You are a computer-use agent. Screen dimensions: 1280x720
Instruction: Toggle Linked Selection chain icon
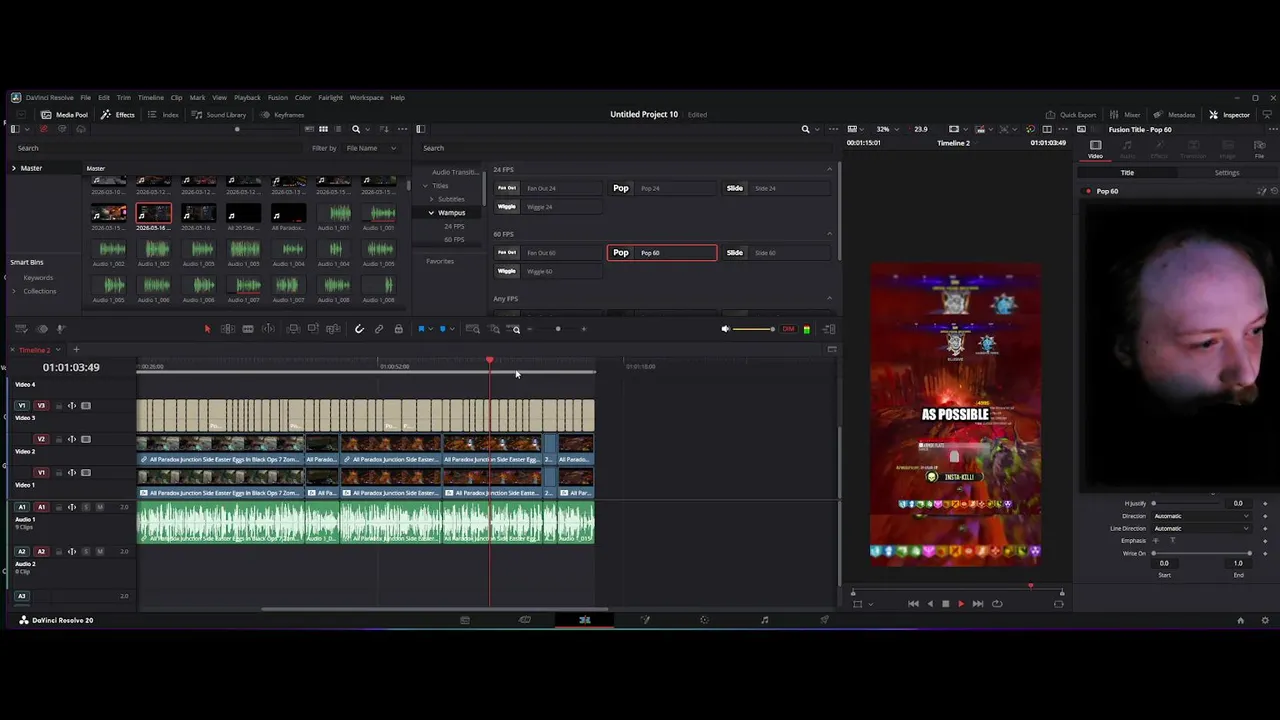coord(379,329)
